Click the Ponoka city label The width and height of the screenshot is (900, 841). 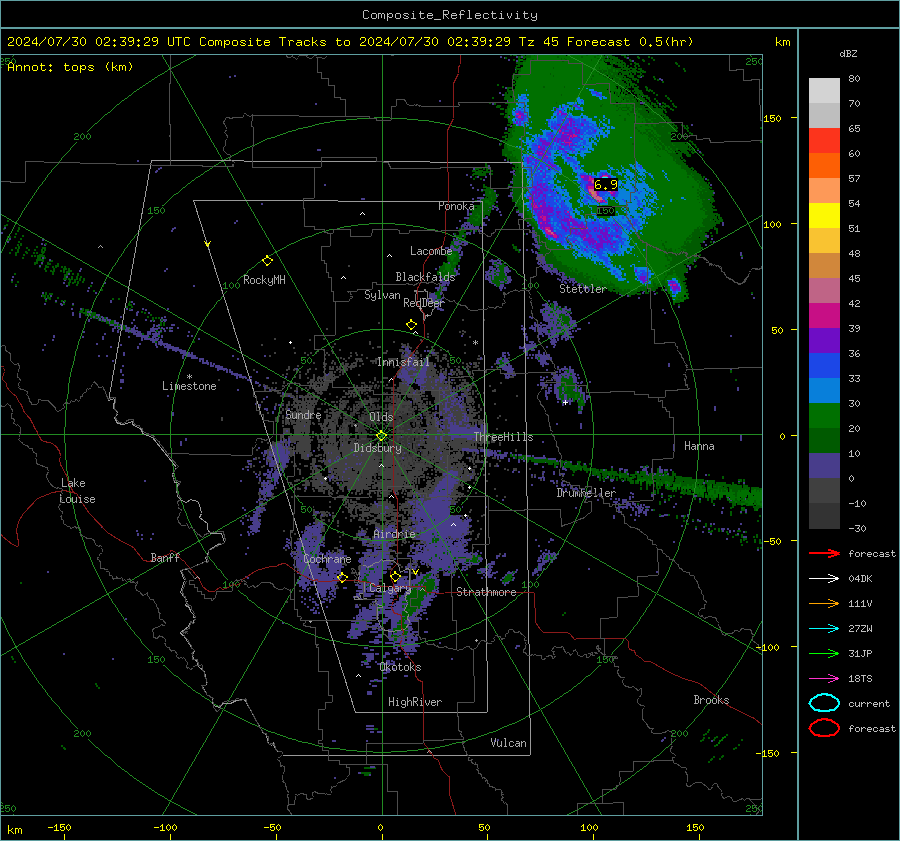tap(456, 206)
